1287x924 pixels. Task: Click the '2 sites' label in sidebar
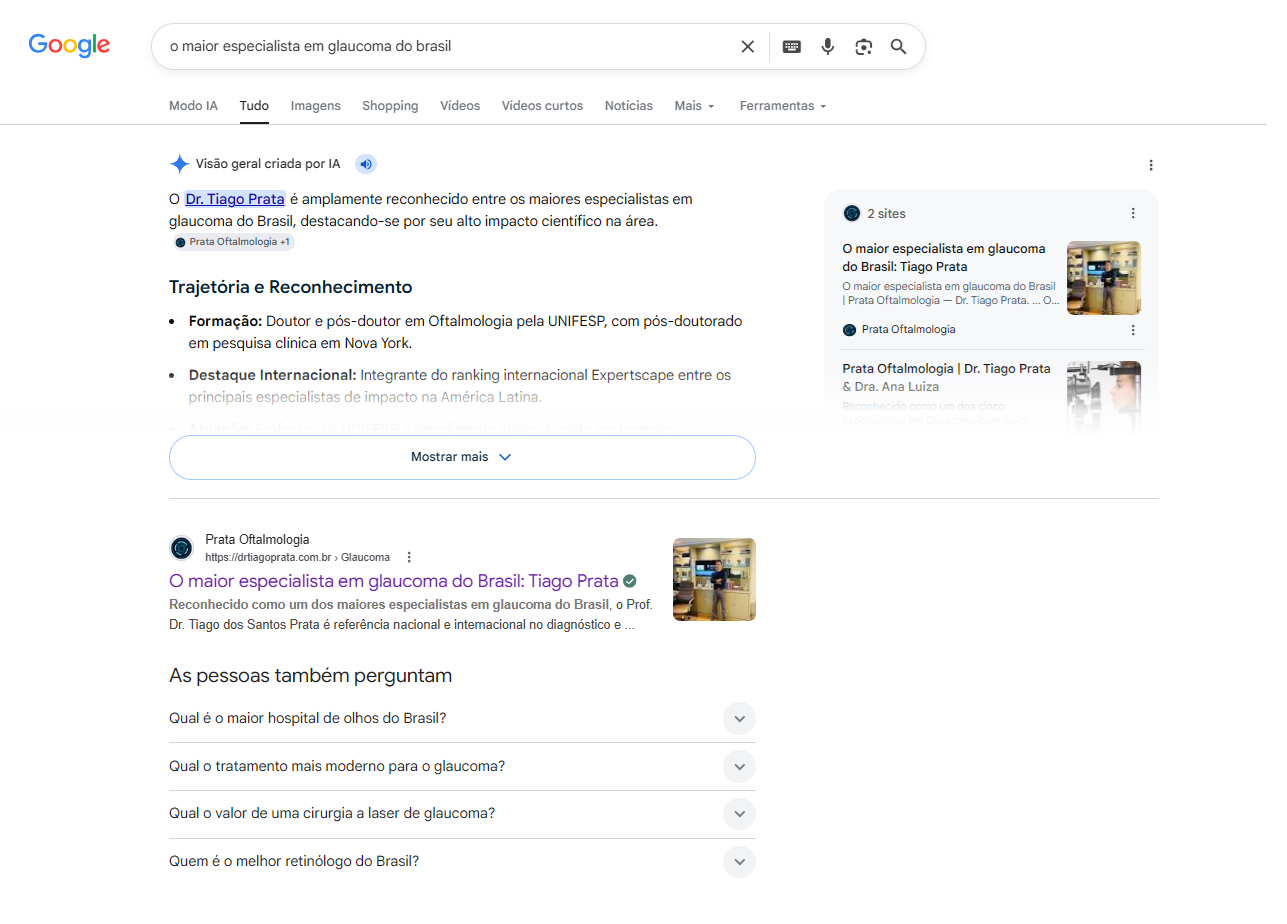(886, 213)
